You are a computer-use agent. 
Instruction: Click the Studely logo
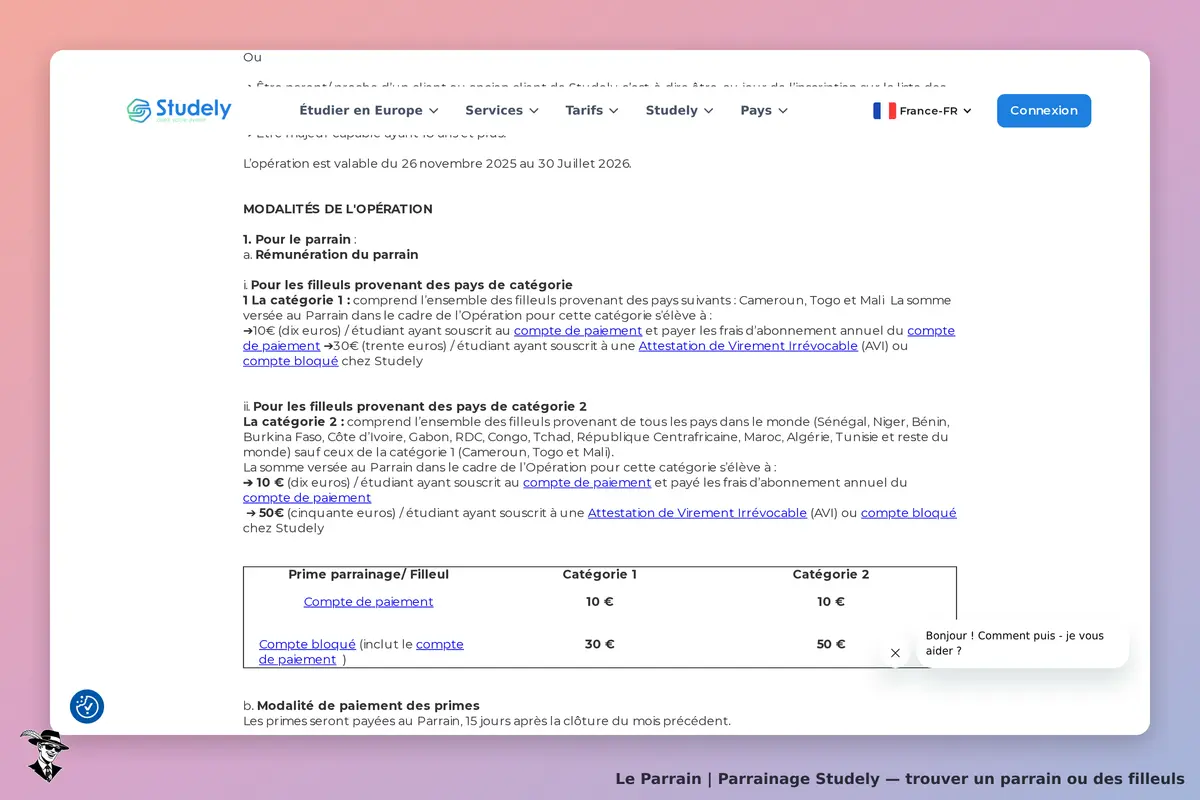pyautogui.click(x=179, y=110)
